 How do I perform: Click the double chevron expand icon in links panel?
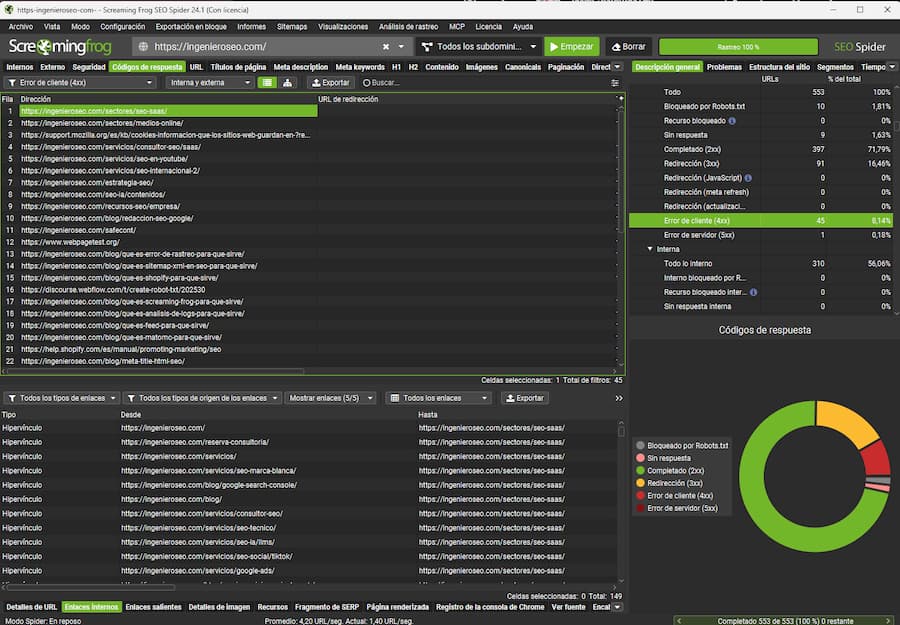[x=619, y=398]
